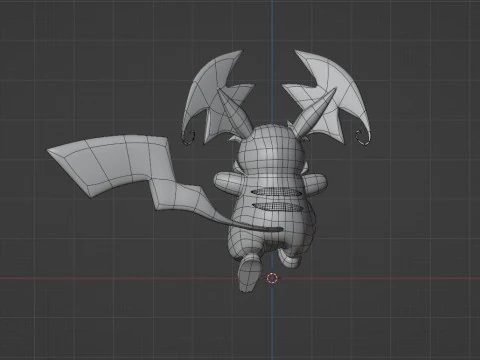Select the raised left foot of the model
The width and height of the screenshot is (480, 360).
(x=249, y=272)
